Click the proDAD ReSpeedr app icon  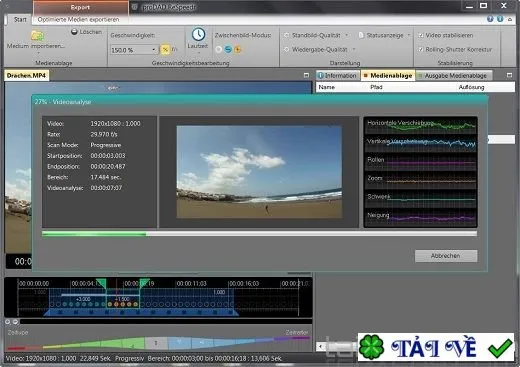134,7
